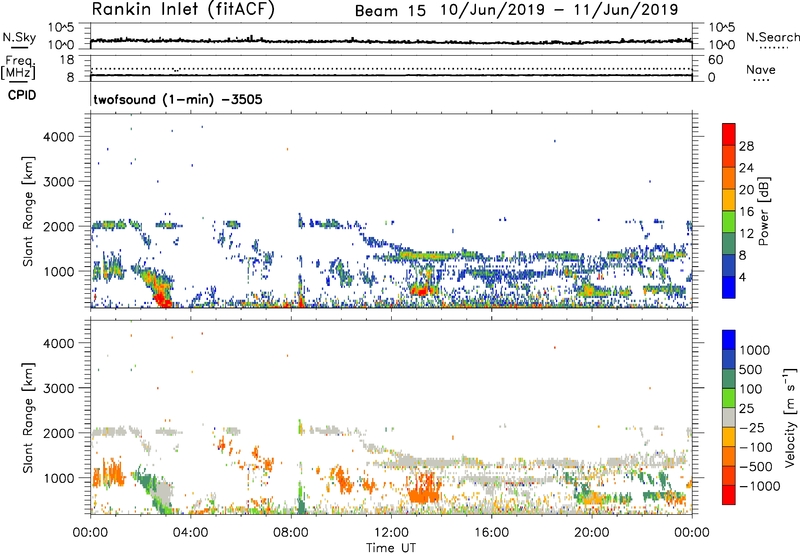Click the '1000' velocity colorbar tick value
Viewport: 800px width, 554px height.
coord(755,350)
